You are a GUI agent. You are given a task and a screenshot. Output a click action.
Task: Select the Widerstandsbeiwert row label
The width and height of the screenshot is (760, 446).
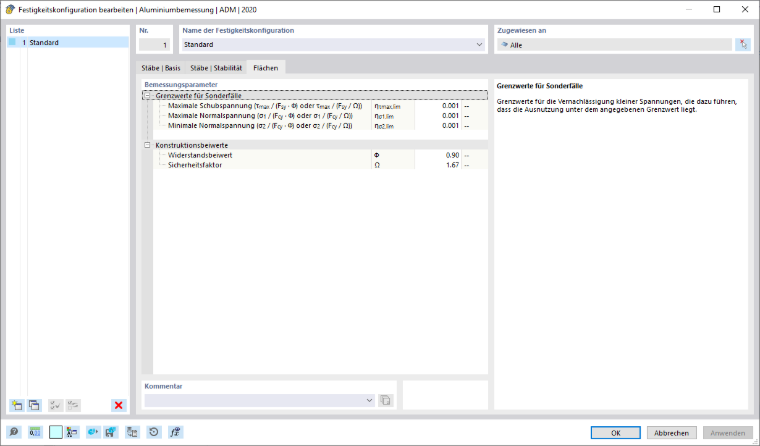200,155
